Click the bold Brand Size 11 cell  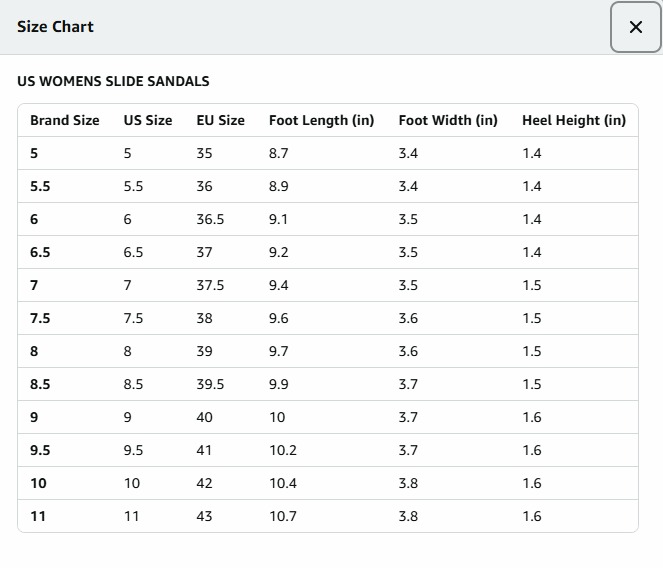click(x=38, y=516)
